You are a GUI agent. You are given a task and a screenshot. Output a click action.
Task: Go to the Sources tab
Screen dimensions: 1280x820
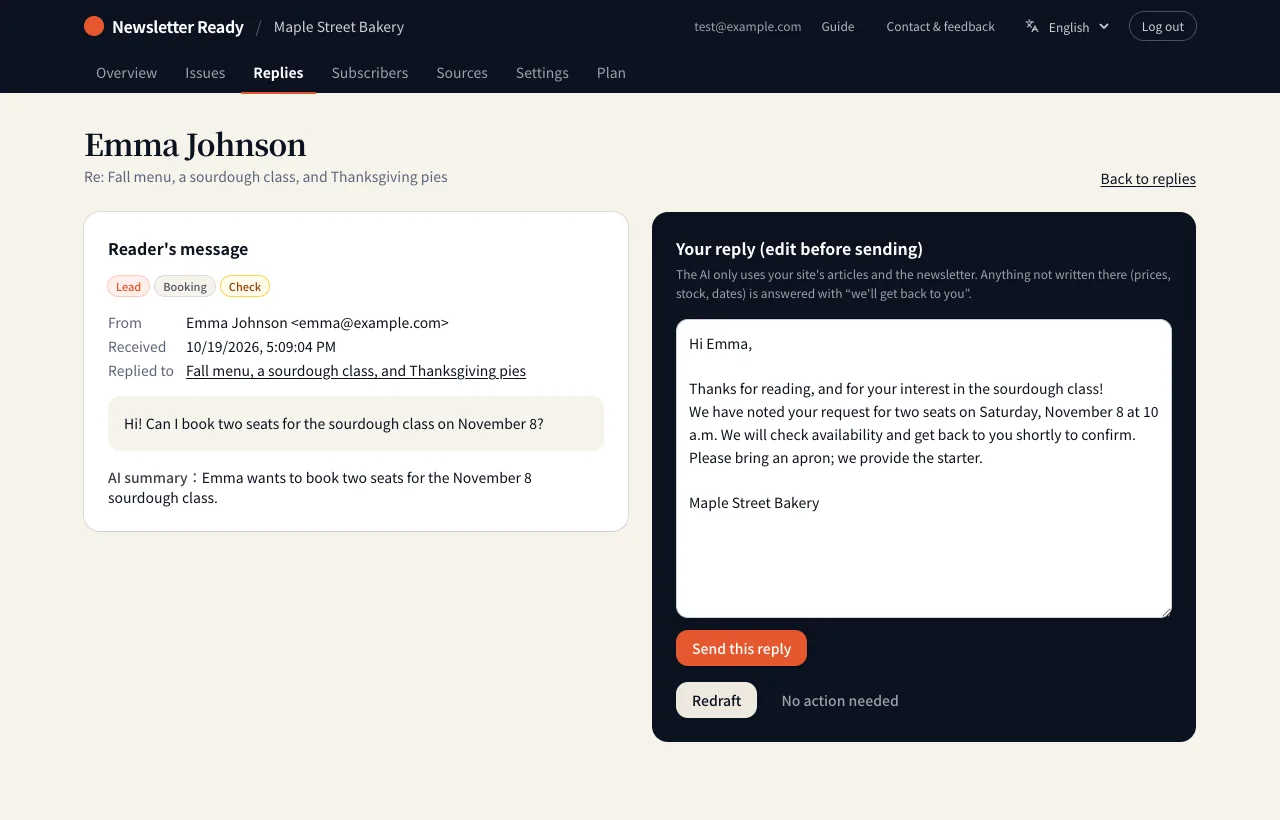pos(462,72)
